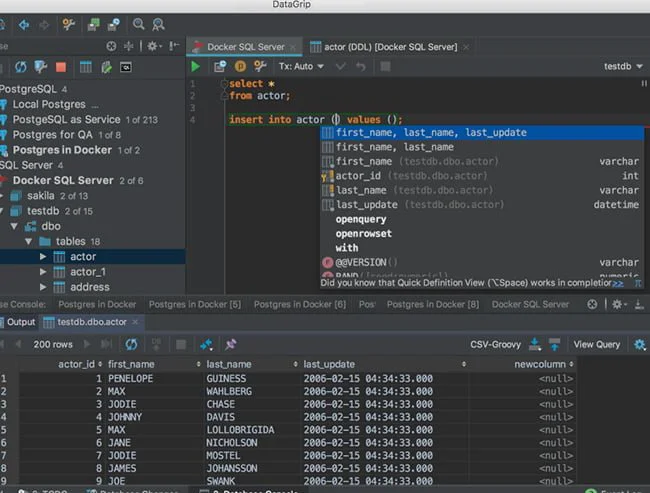
Task: Refresh the database tree with synchronize icon
Action: 21,67
